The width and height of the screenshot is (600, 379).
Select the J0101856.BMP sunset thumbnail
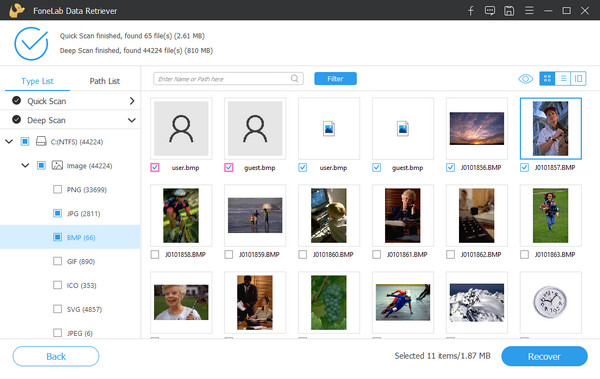click(x=477, y=128)
